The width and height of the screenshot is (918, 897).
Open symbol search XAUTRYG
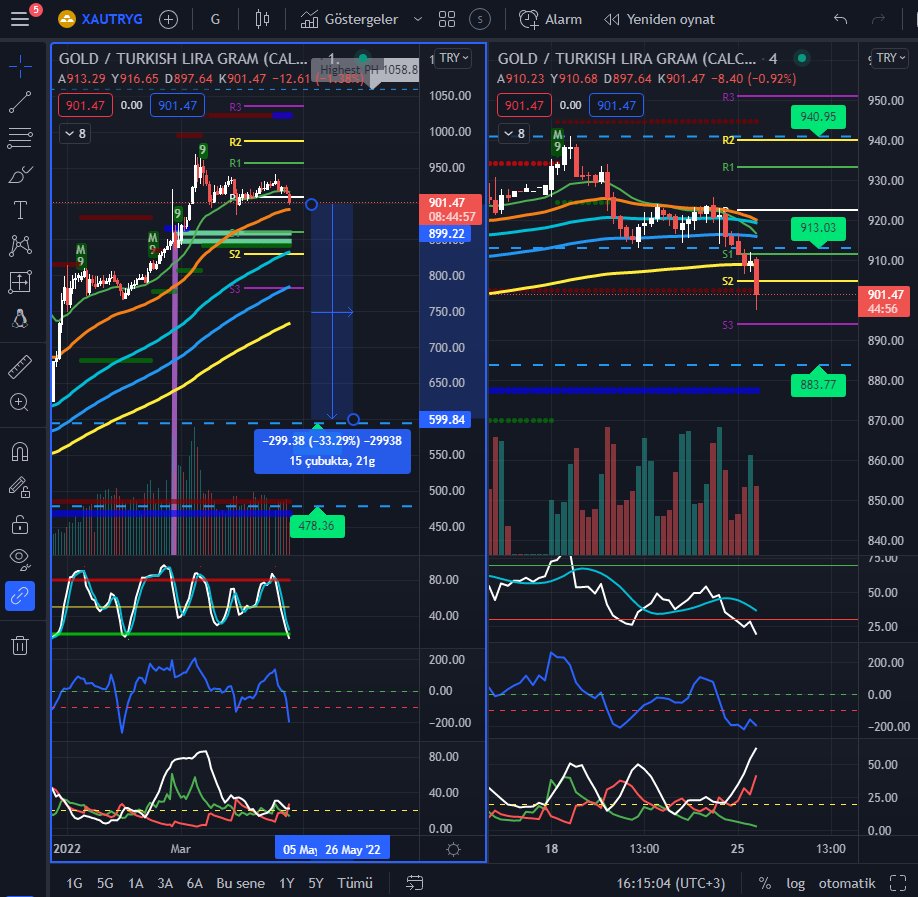click(x=100, y=19)
